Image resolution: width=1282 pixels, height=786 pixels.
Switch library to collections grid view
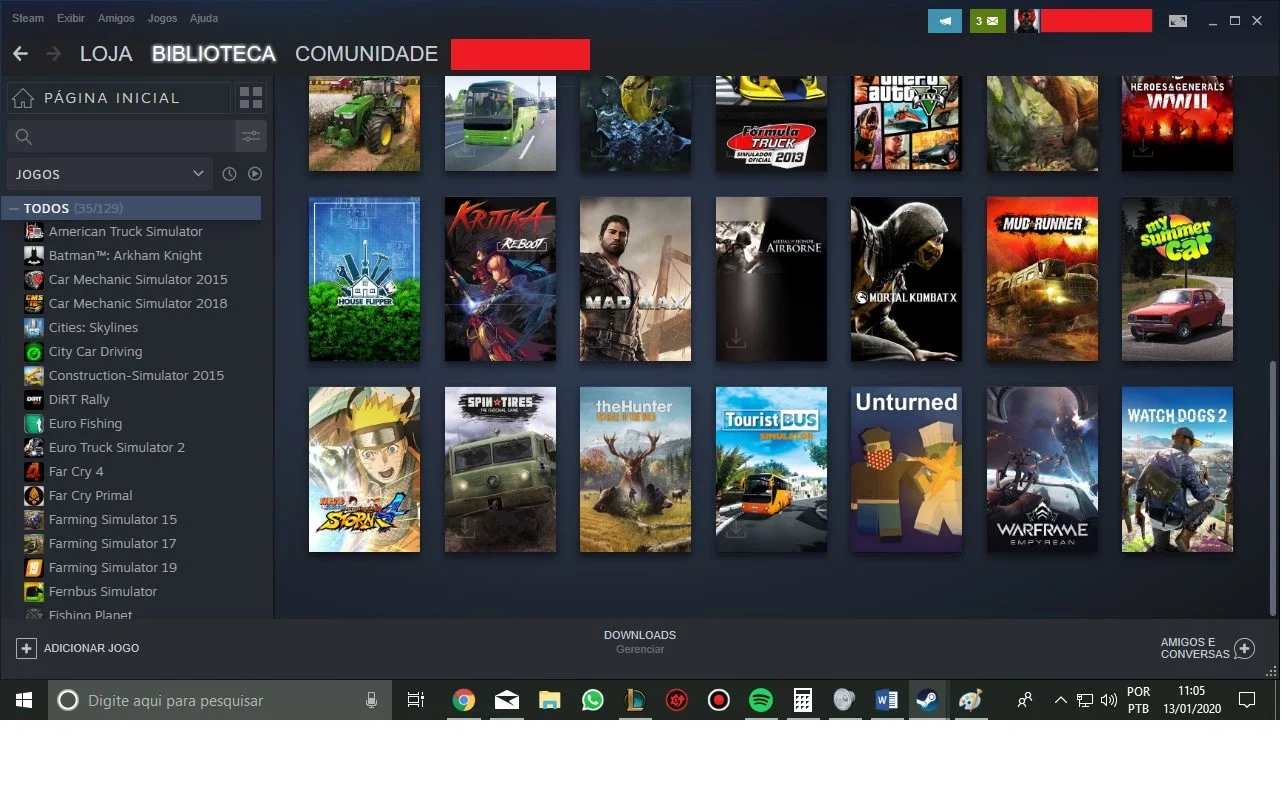pos(251,98)
